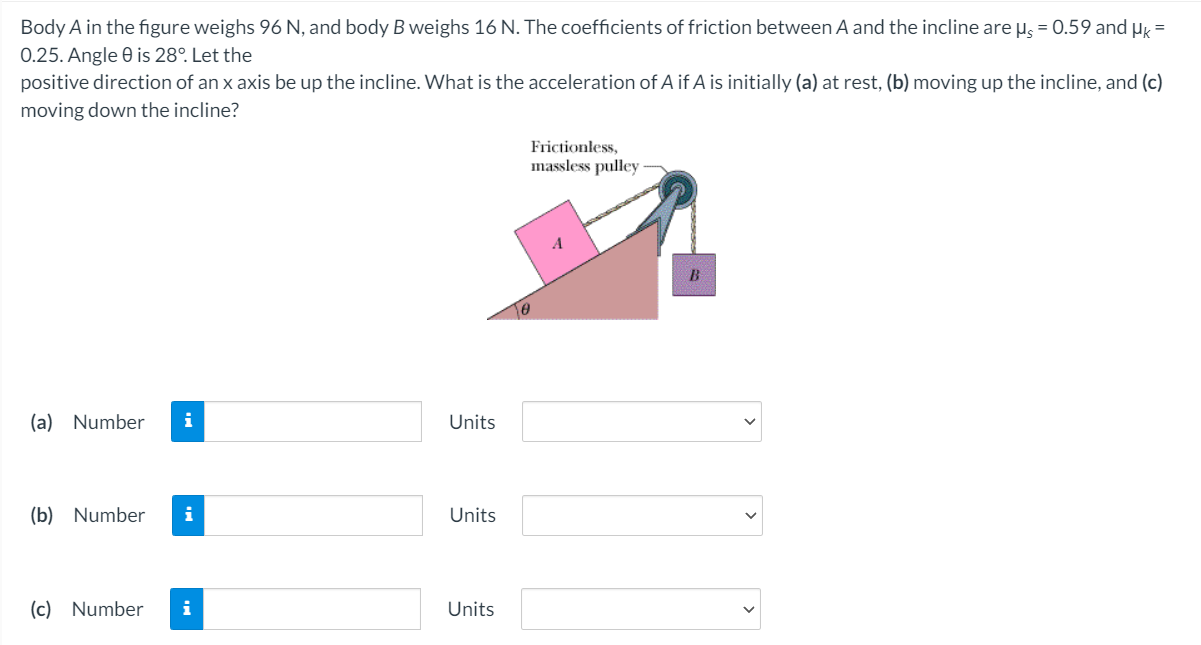
Task: Click inside the Number field for part (c)
Action: tap(310, 608)
